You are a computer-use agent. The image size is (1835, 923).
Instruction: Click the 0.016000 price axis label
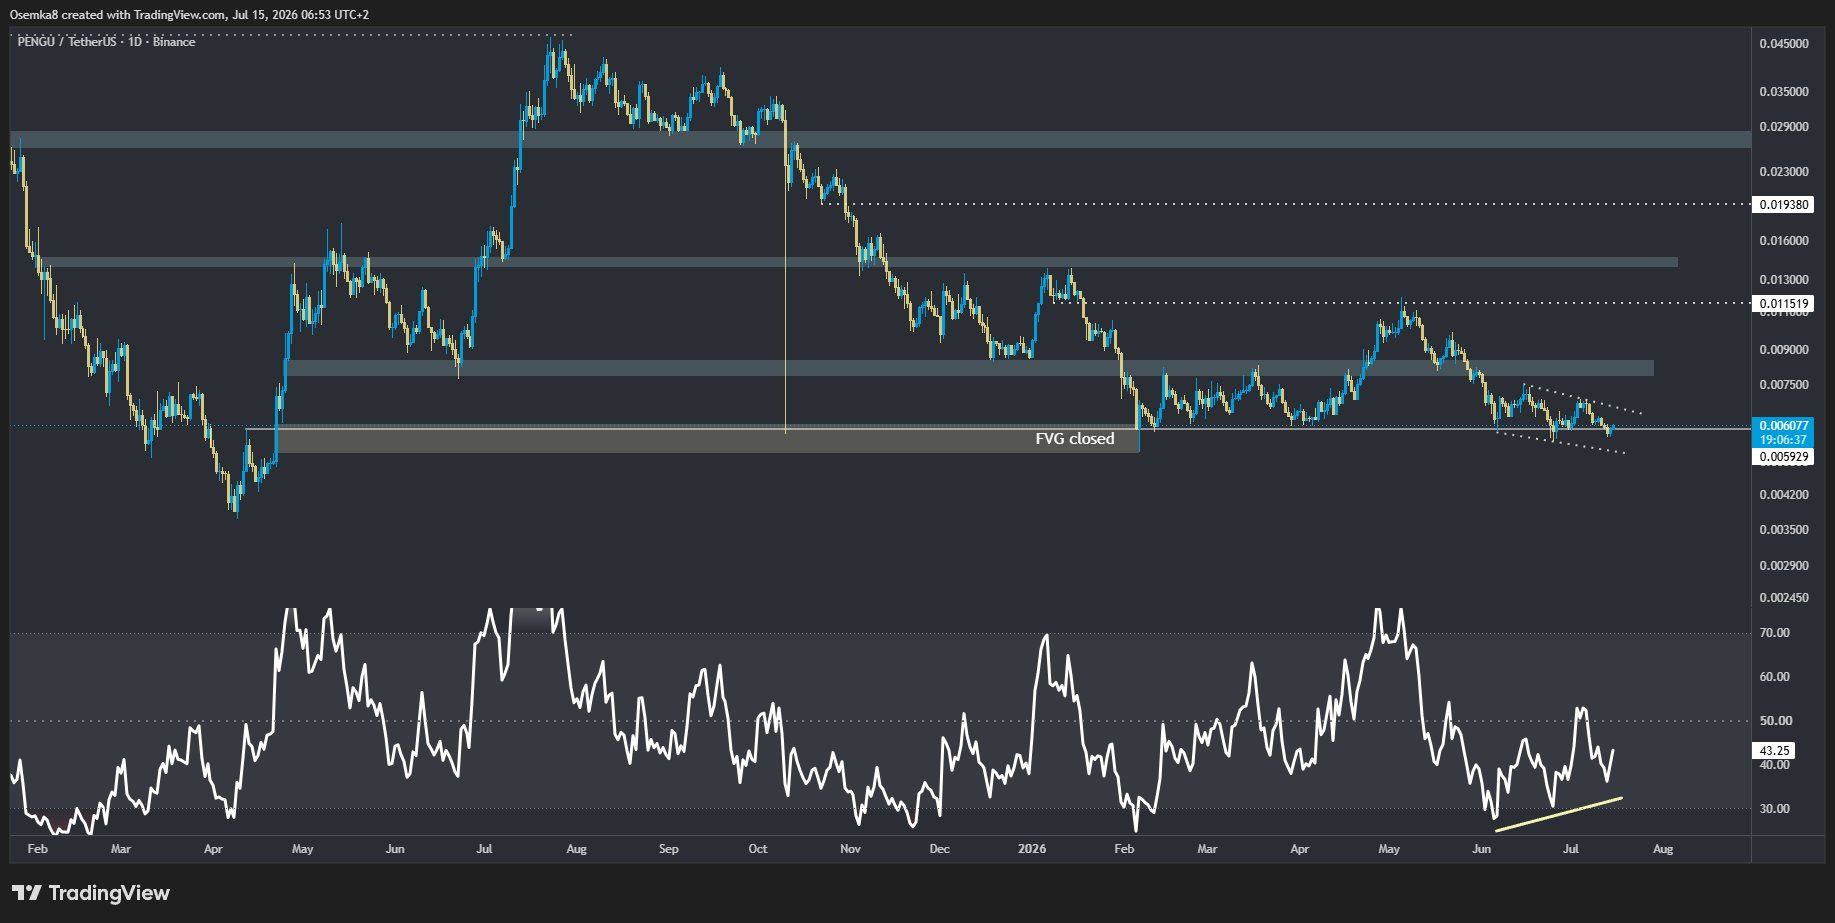[x=1783, y=241]
